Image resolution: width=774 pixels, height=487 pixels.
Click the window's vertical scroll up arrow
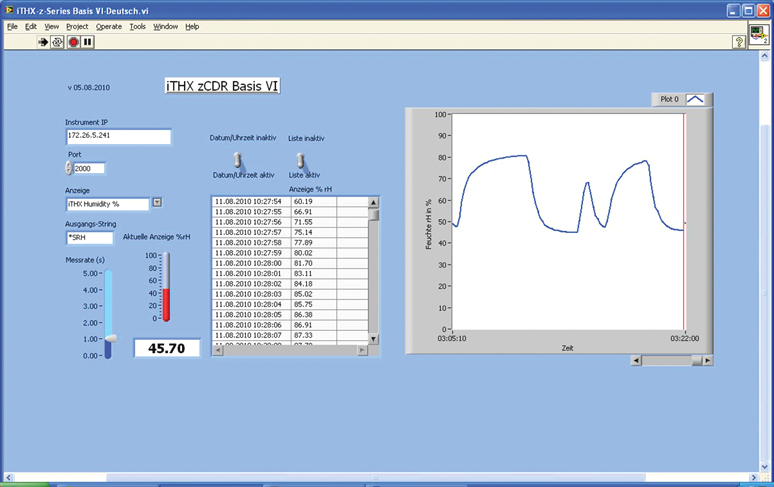tap(765, 56)
